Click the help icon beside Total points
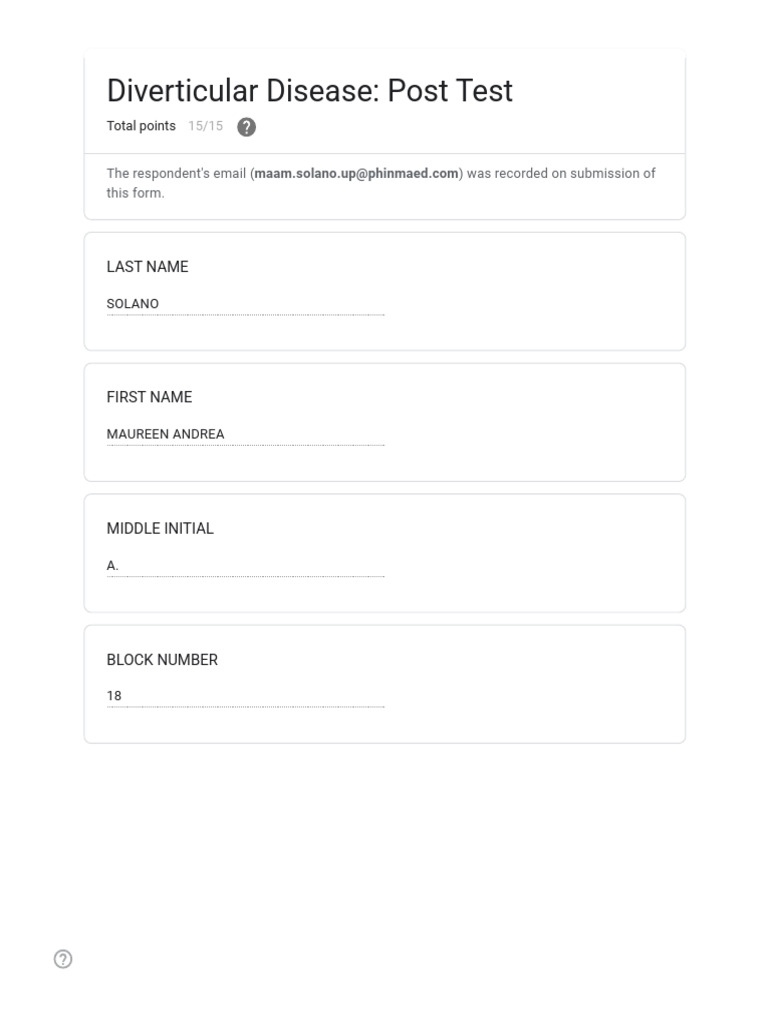768x1024 pixels. click(x=246, y=127)
